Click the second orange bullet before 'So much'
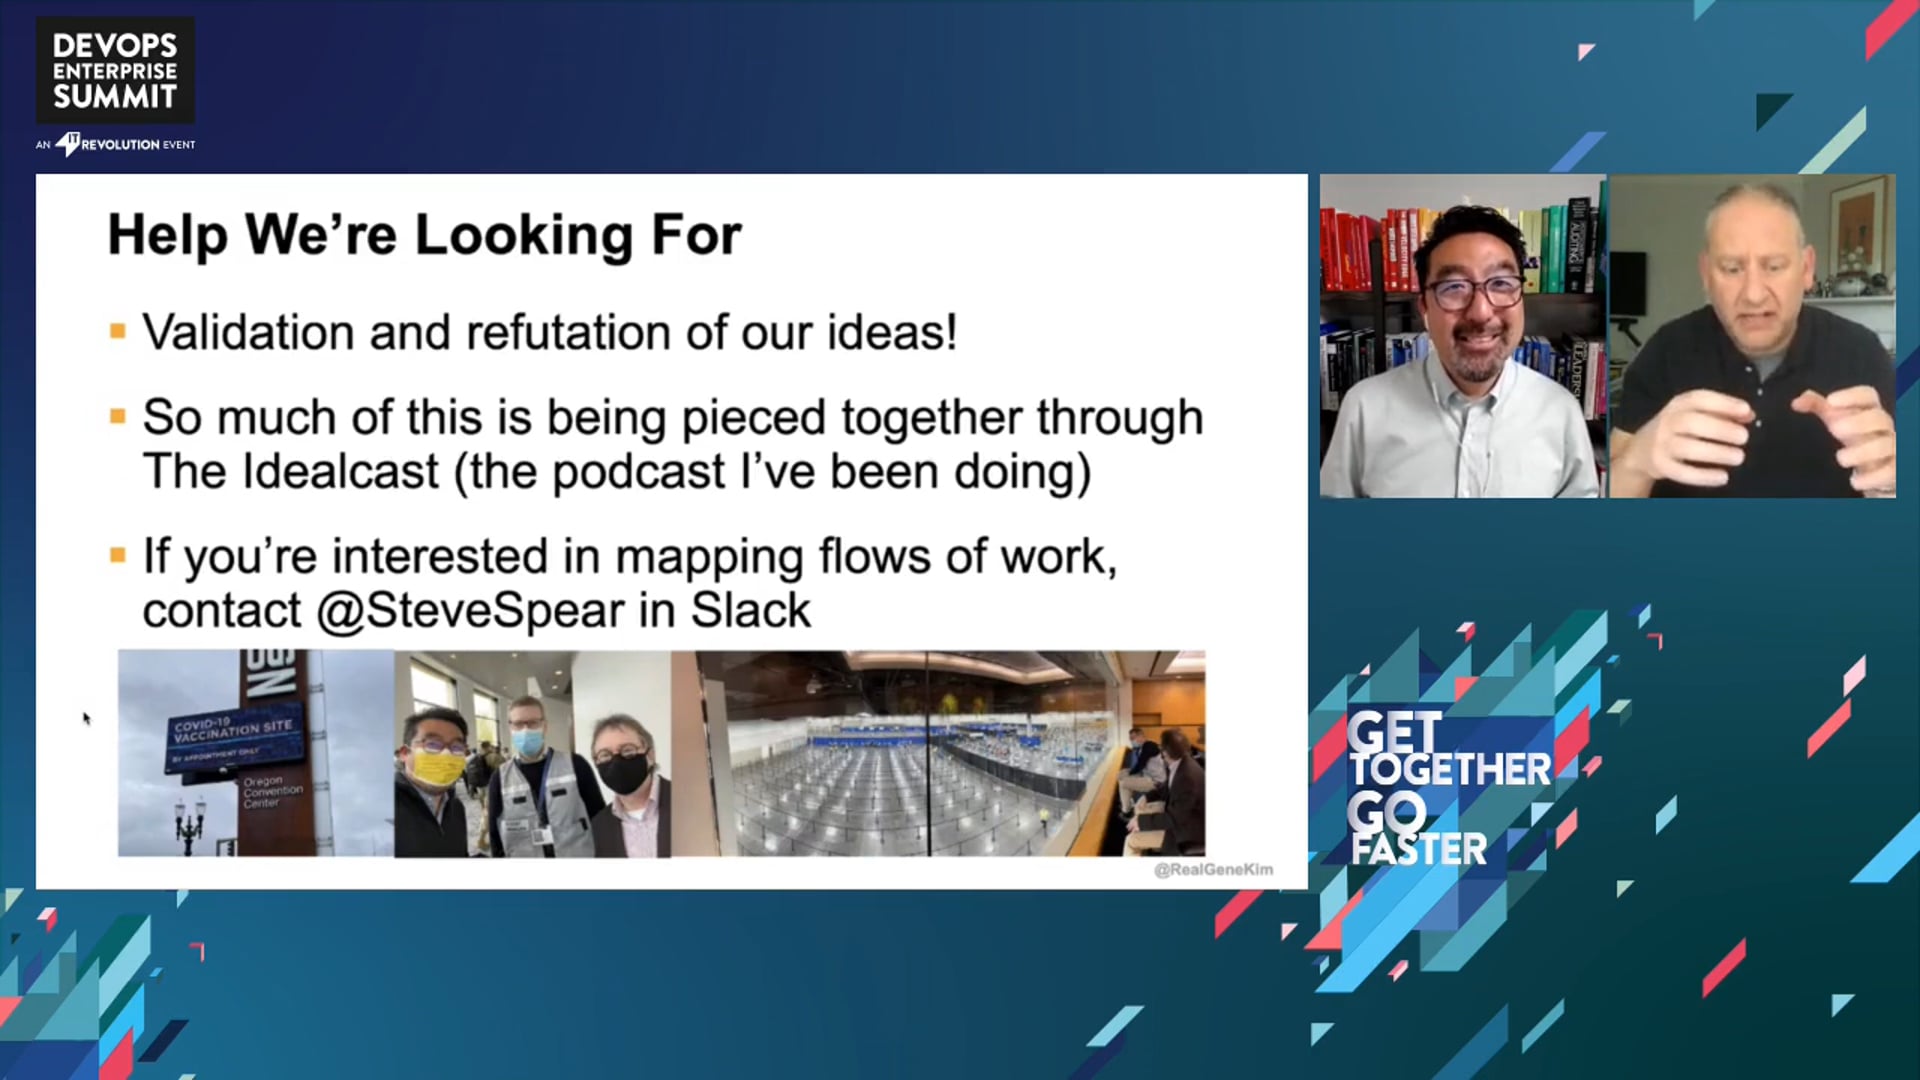The image size is (1920, 1080). [x=118, y=417]
